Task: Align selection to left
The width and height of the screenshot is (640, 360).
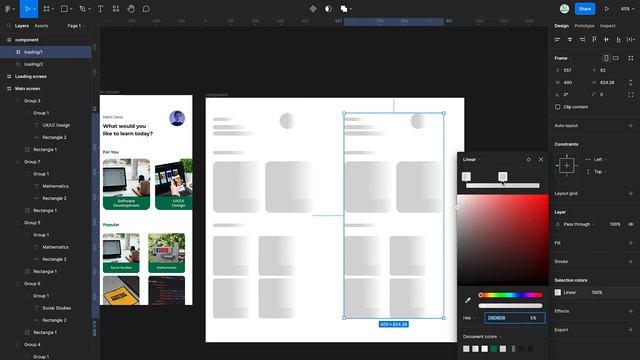Action: (x=558, y=40)
